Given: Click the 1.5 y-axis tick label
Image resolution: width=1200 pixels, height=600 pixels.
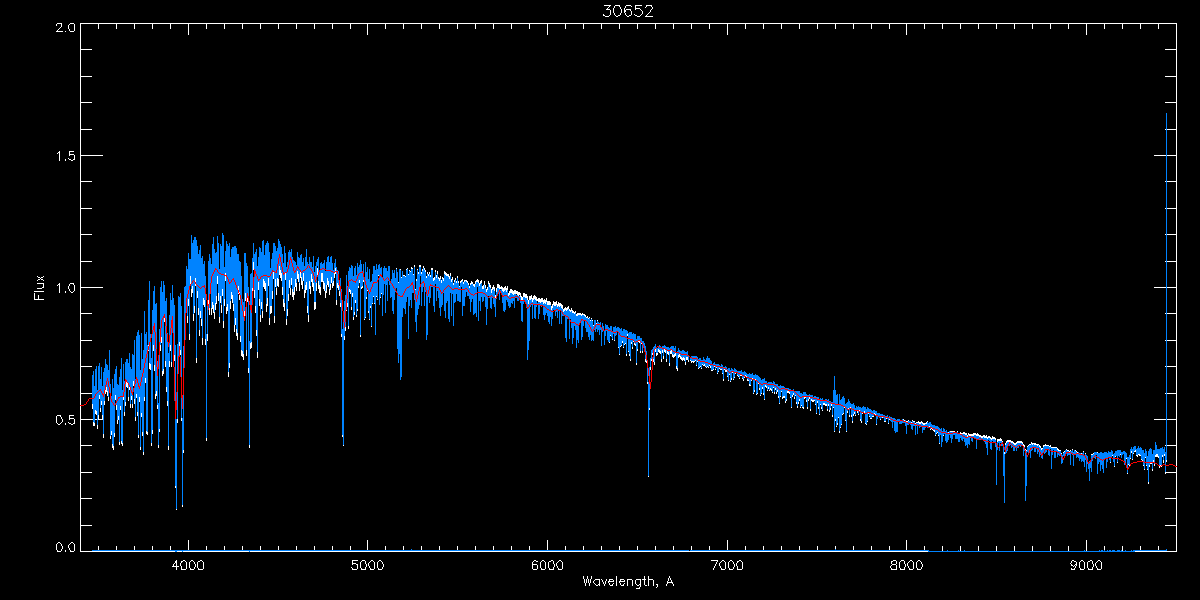Looking at the screenshot, I should 65,157.
